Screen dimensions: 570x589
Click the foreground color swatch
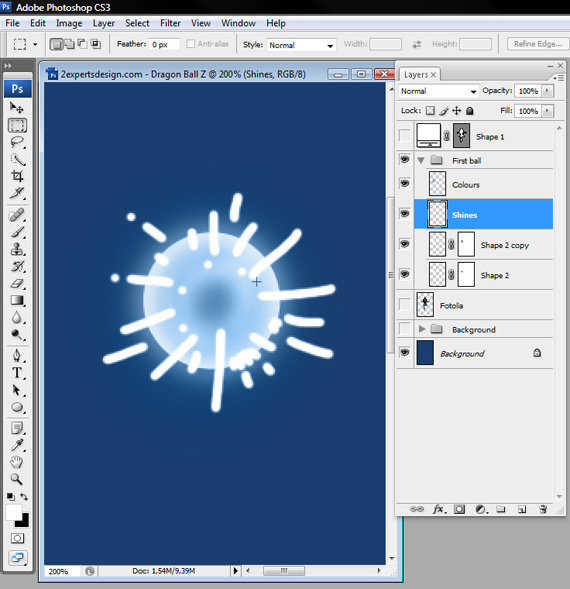pos(13,512)
